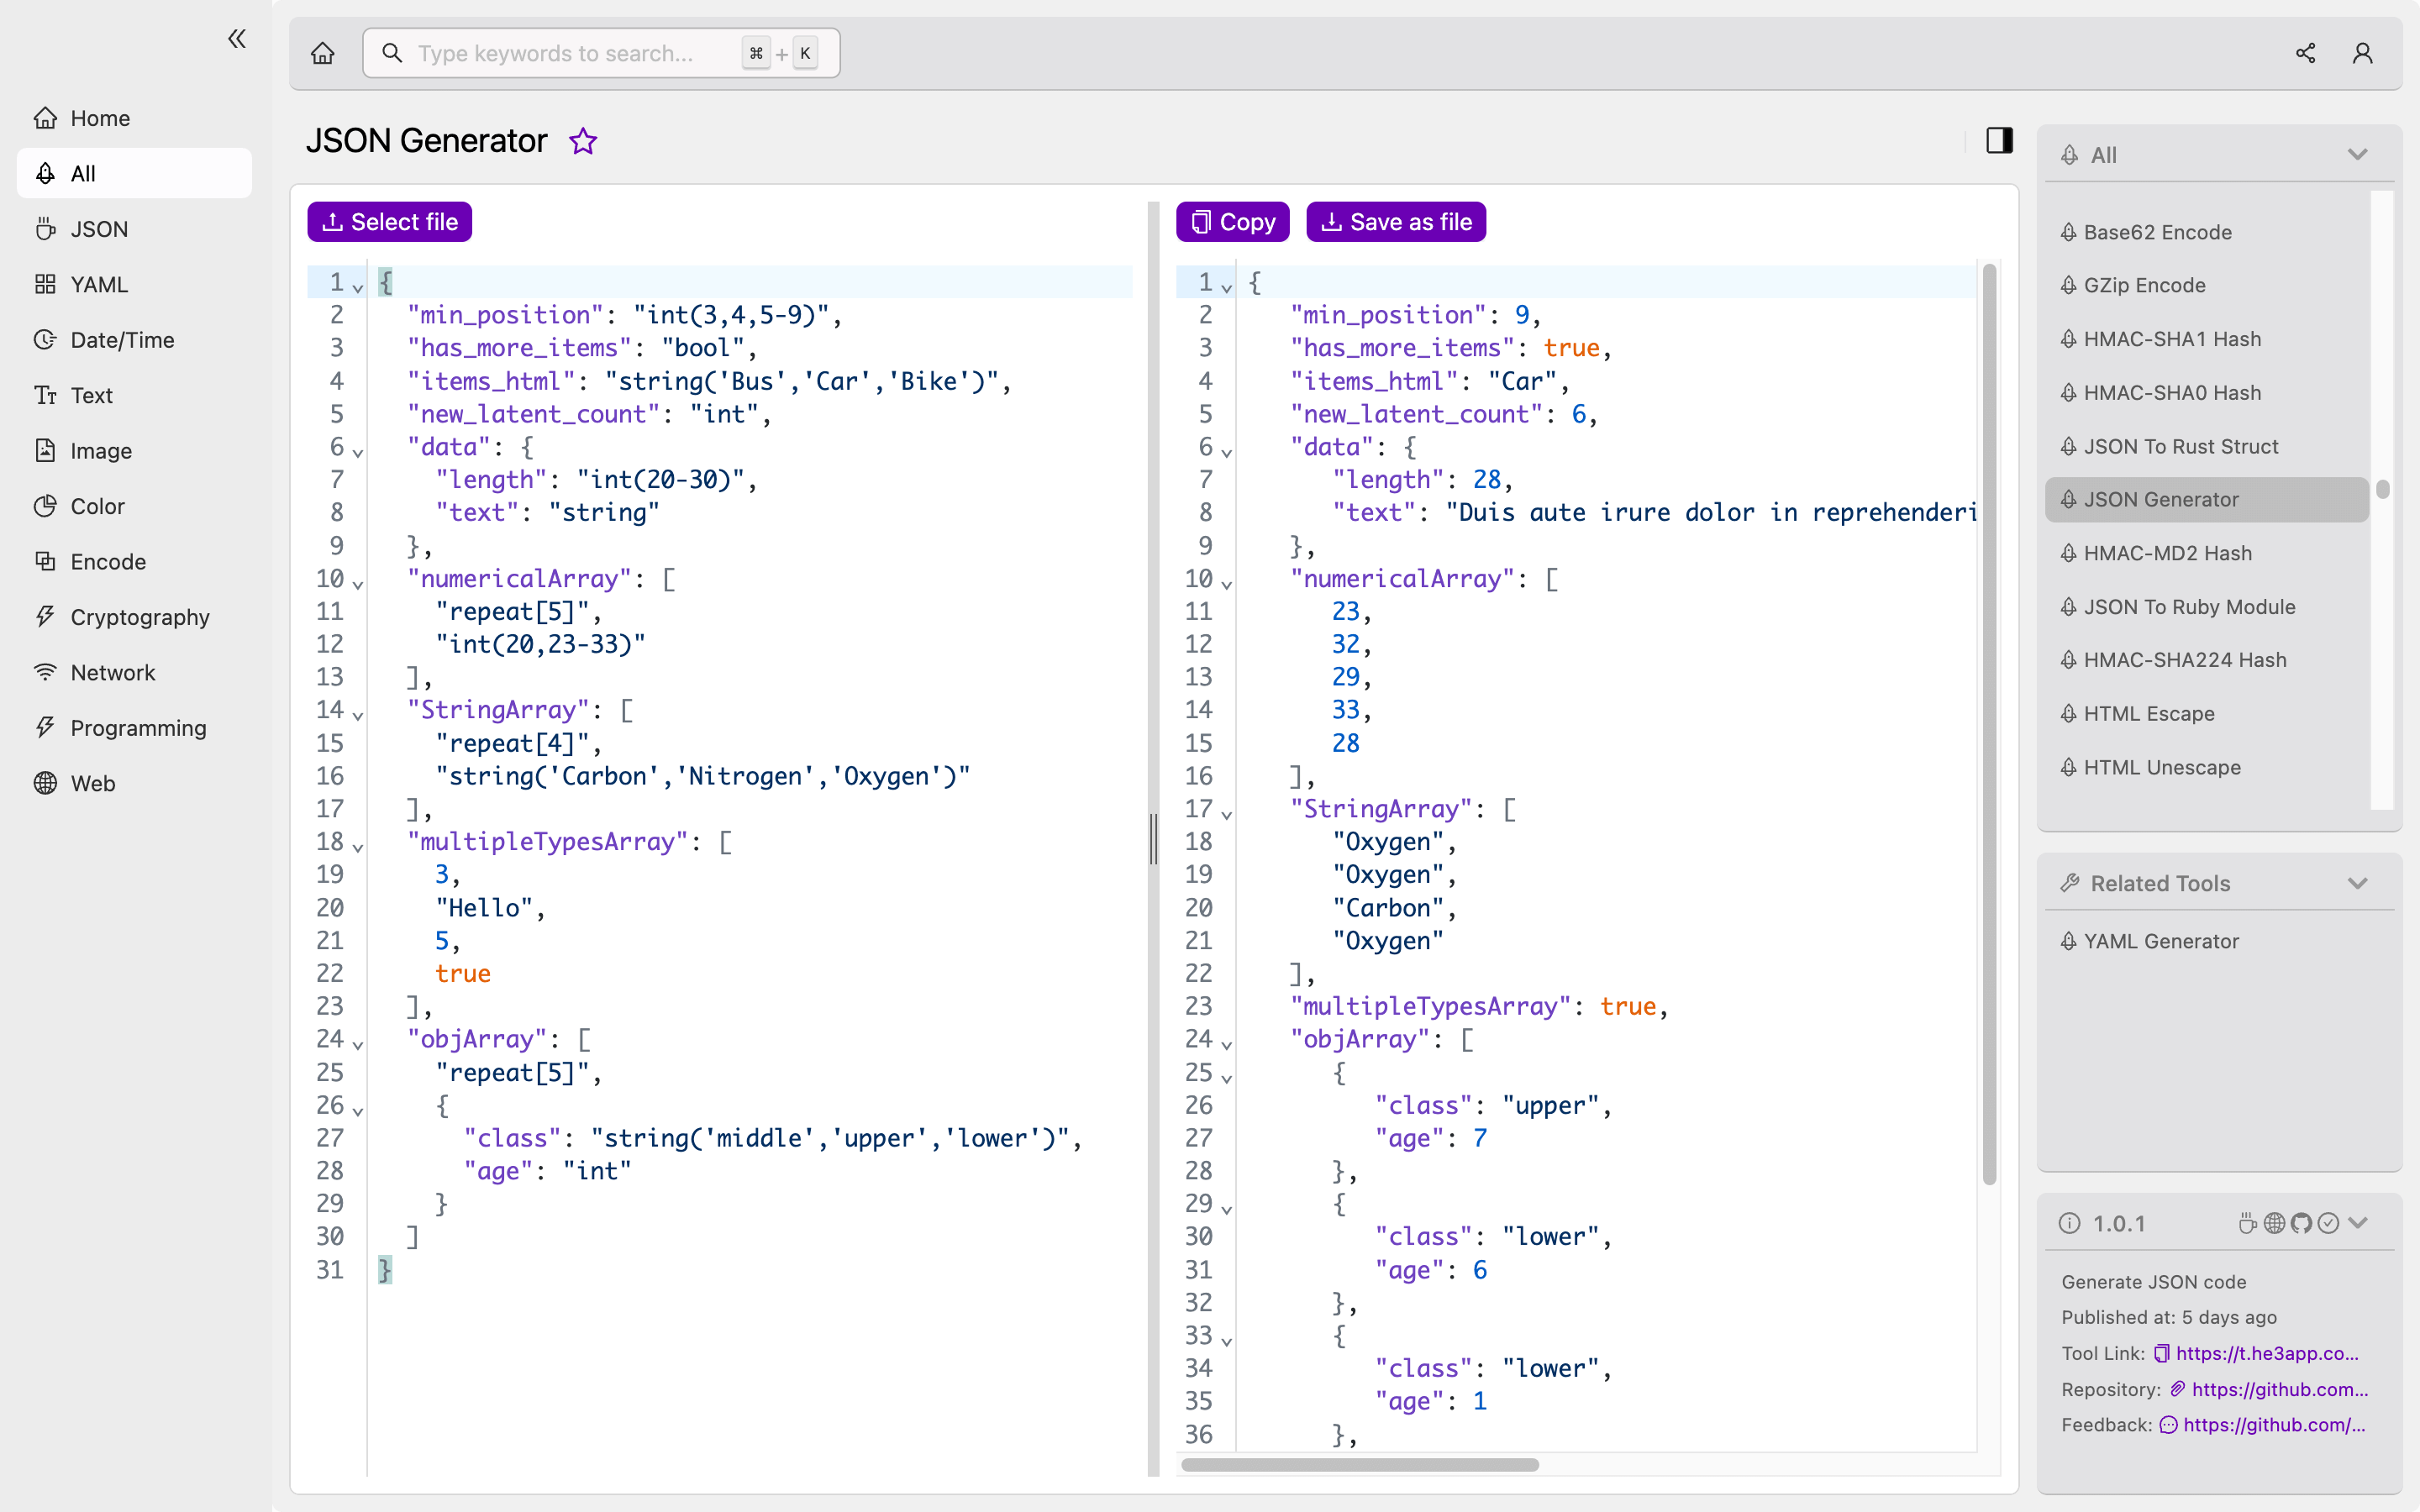
Task: Click the circled checkmark icon in version panel
Action: tap(2328, 1223)
